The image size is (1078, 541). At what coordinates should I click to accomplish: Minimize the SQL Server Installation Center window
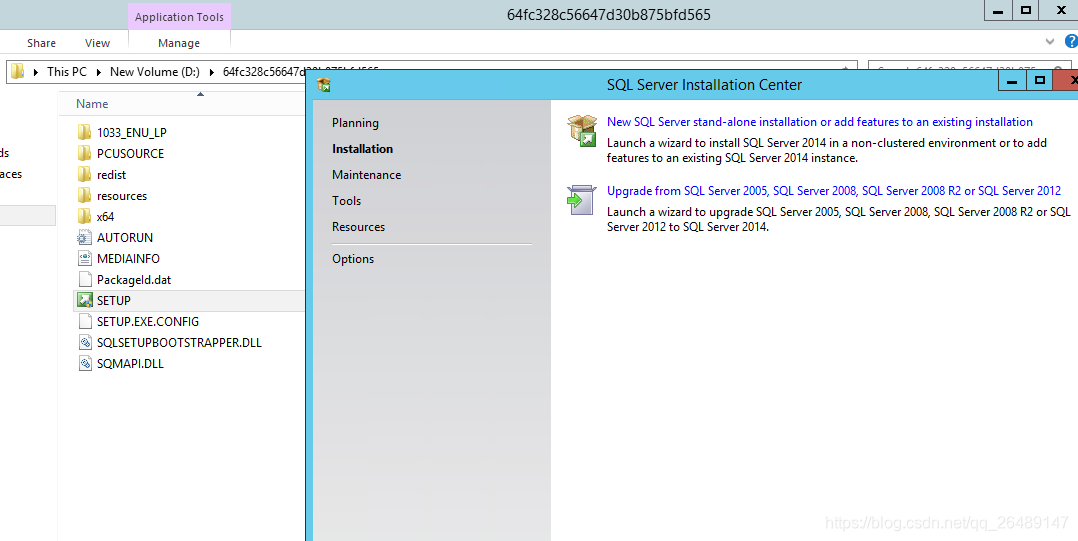[1012, 81]
